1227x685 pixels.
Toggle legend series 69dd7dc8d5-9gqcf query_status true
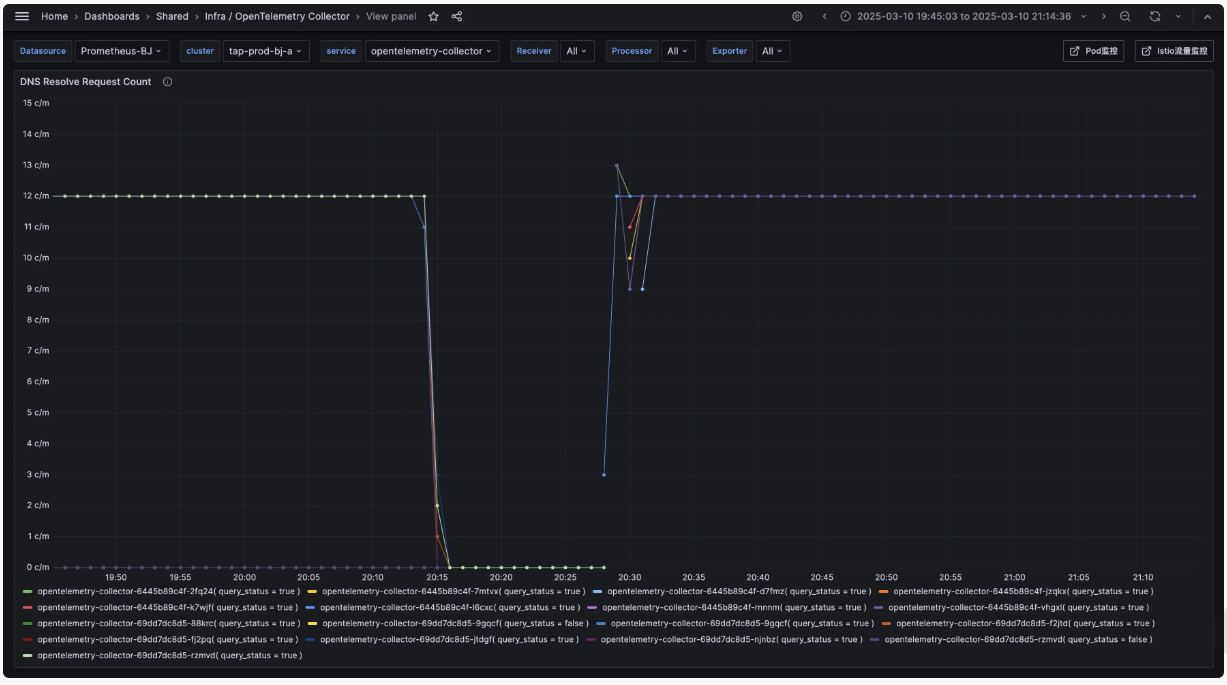[x=742, y=624]
